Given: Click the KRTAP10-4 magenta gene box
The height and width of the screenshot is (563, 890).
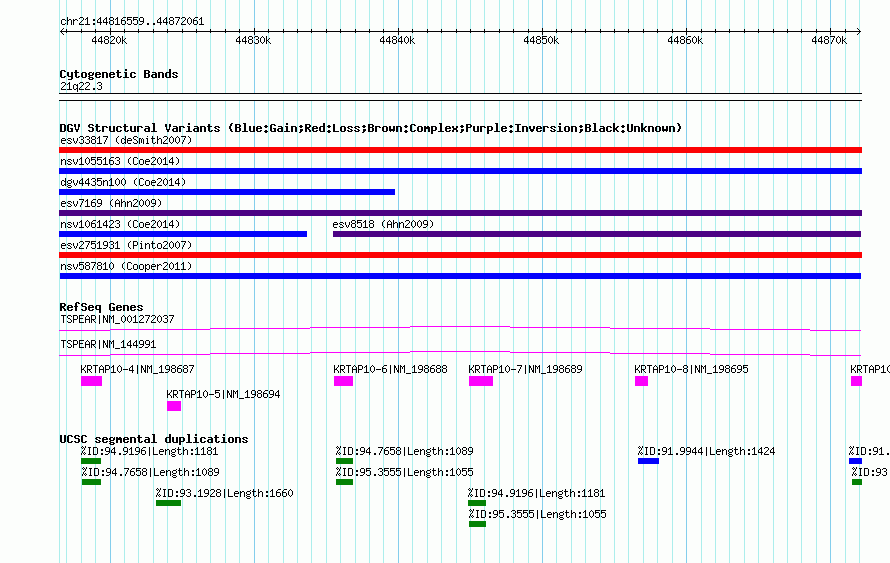Looking at the screenshot, I should (91, 381).
